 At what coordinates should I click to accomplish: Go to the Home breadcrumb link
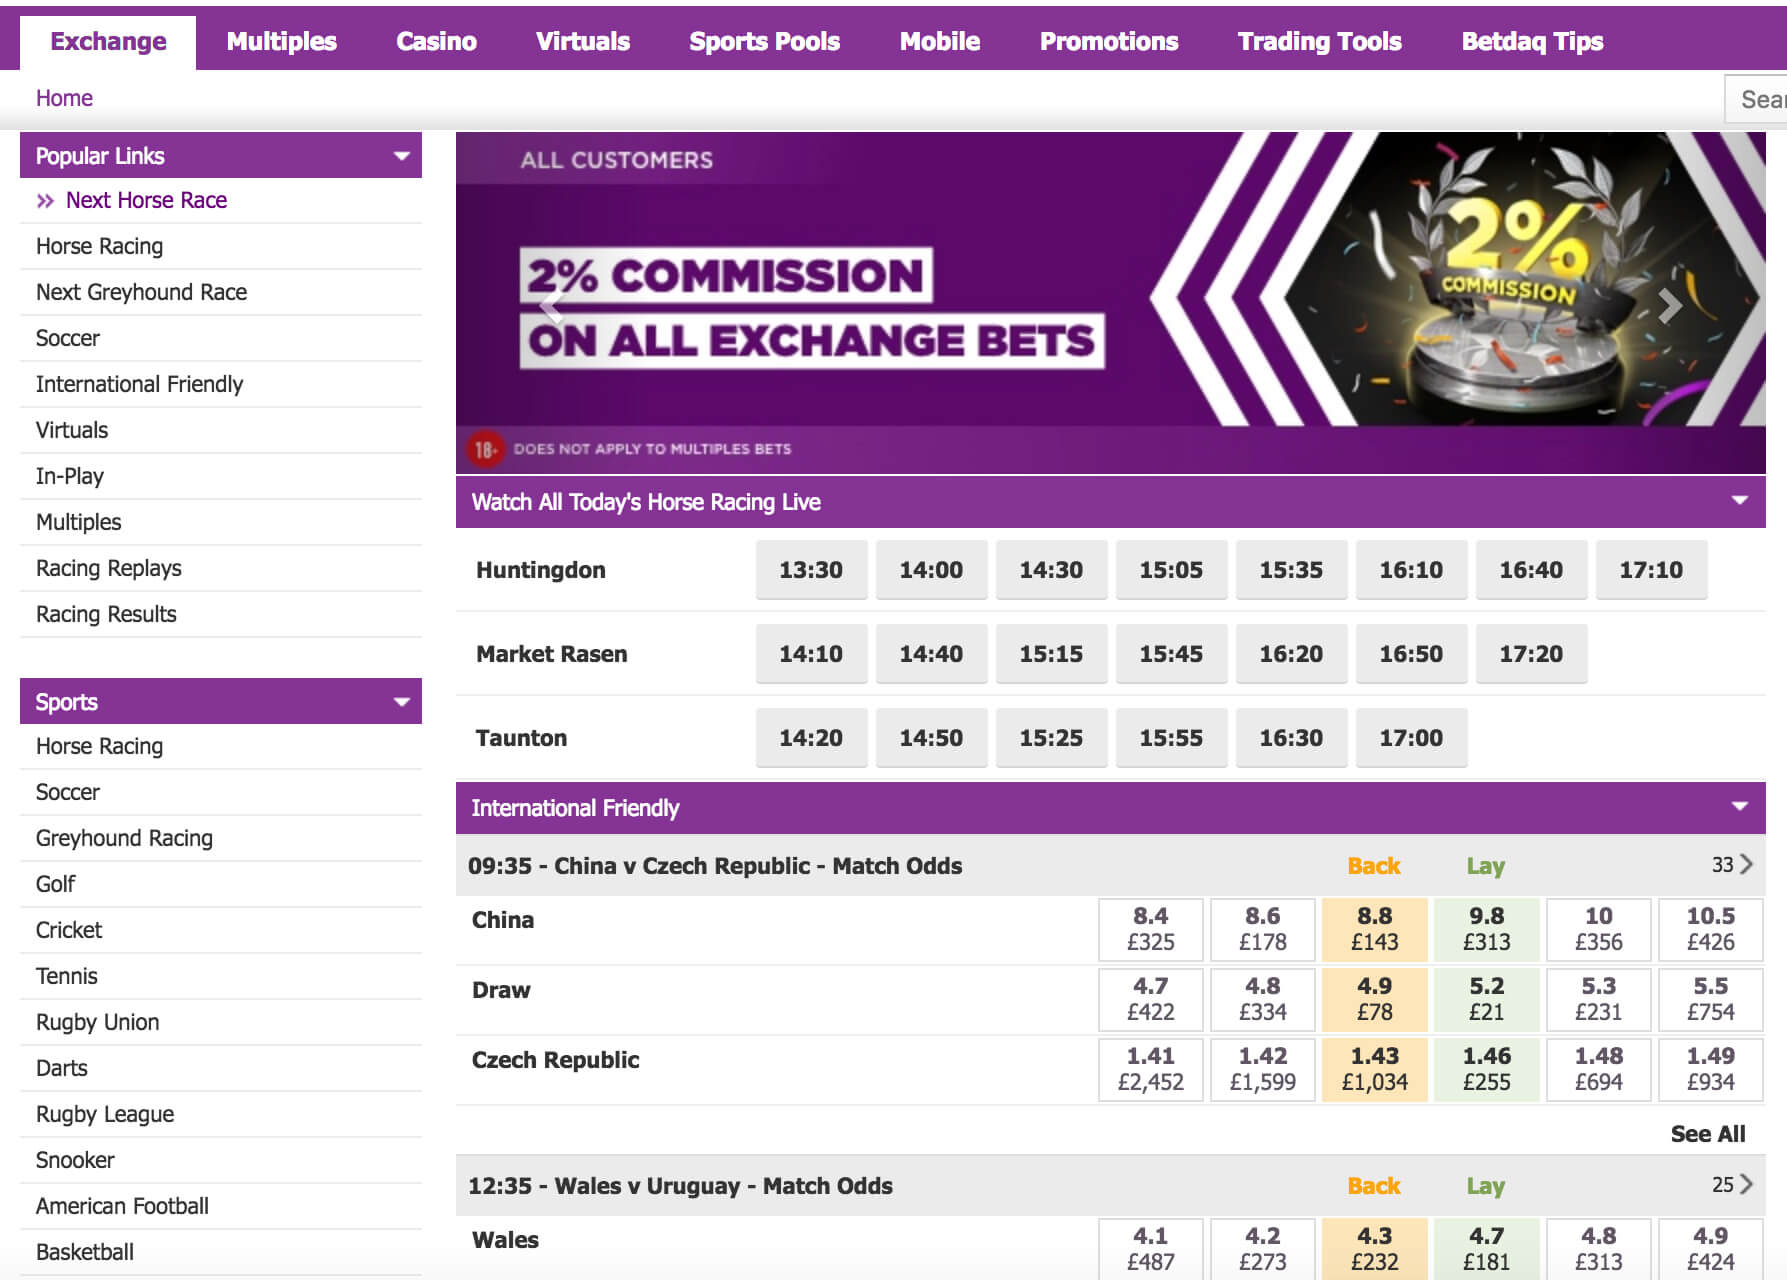[64, 98]
